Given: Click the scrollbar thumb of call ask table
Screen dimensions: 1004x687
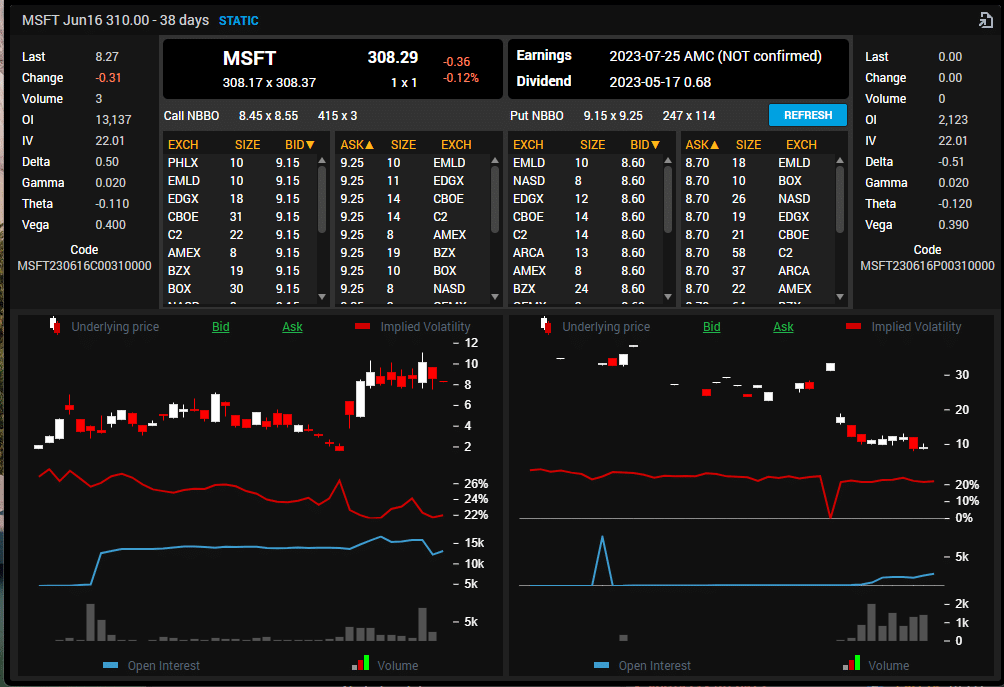Looking at the screenshot, I should [495, 200].
